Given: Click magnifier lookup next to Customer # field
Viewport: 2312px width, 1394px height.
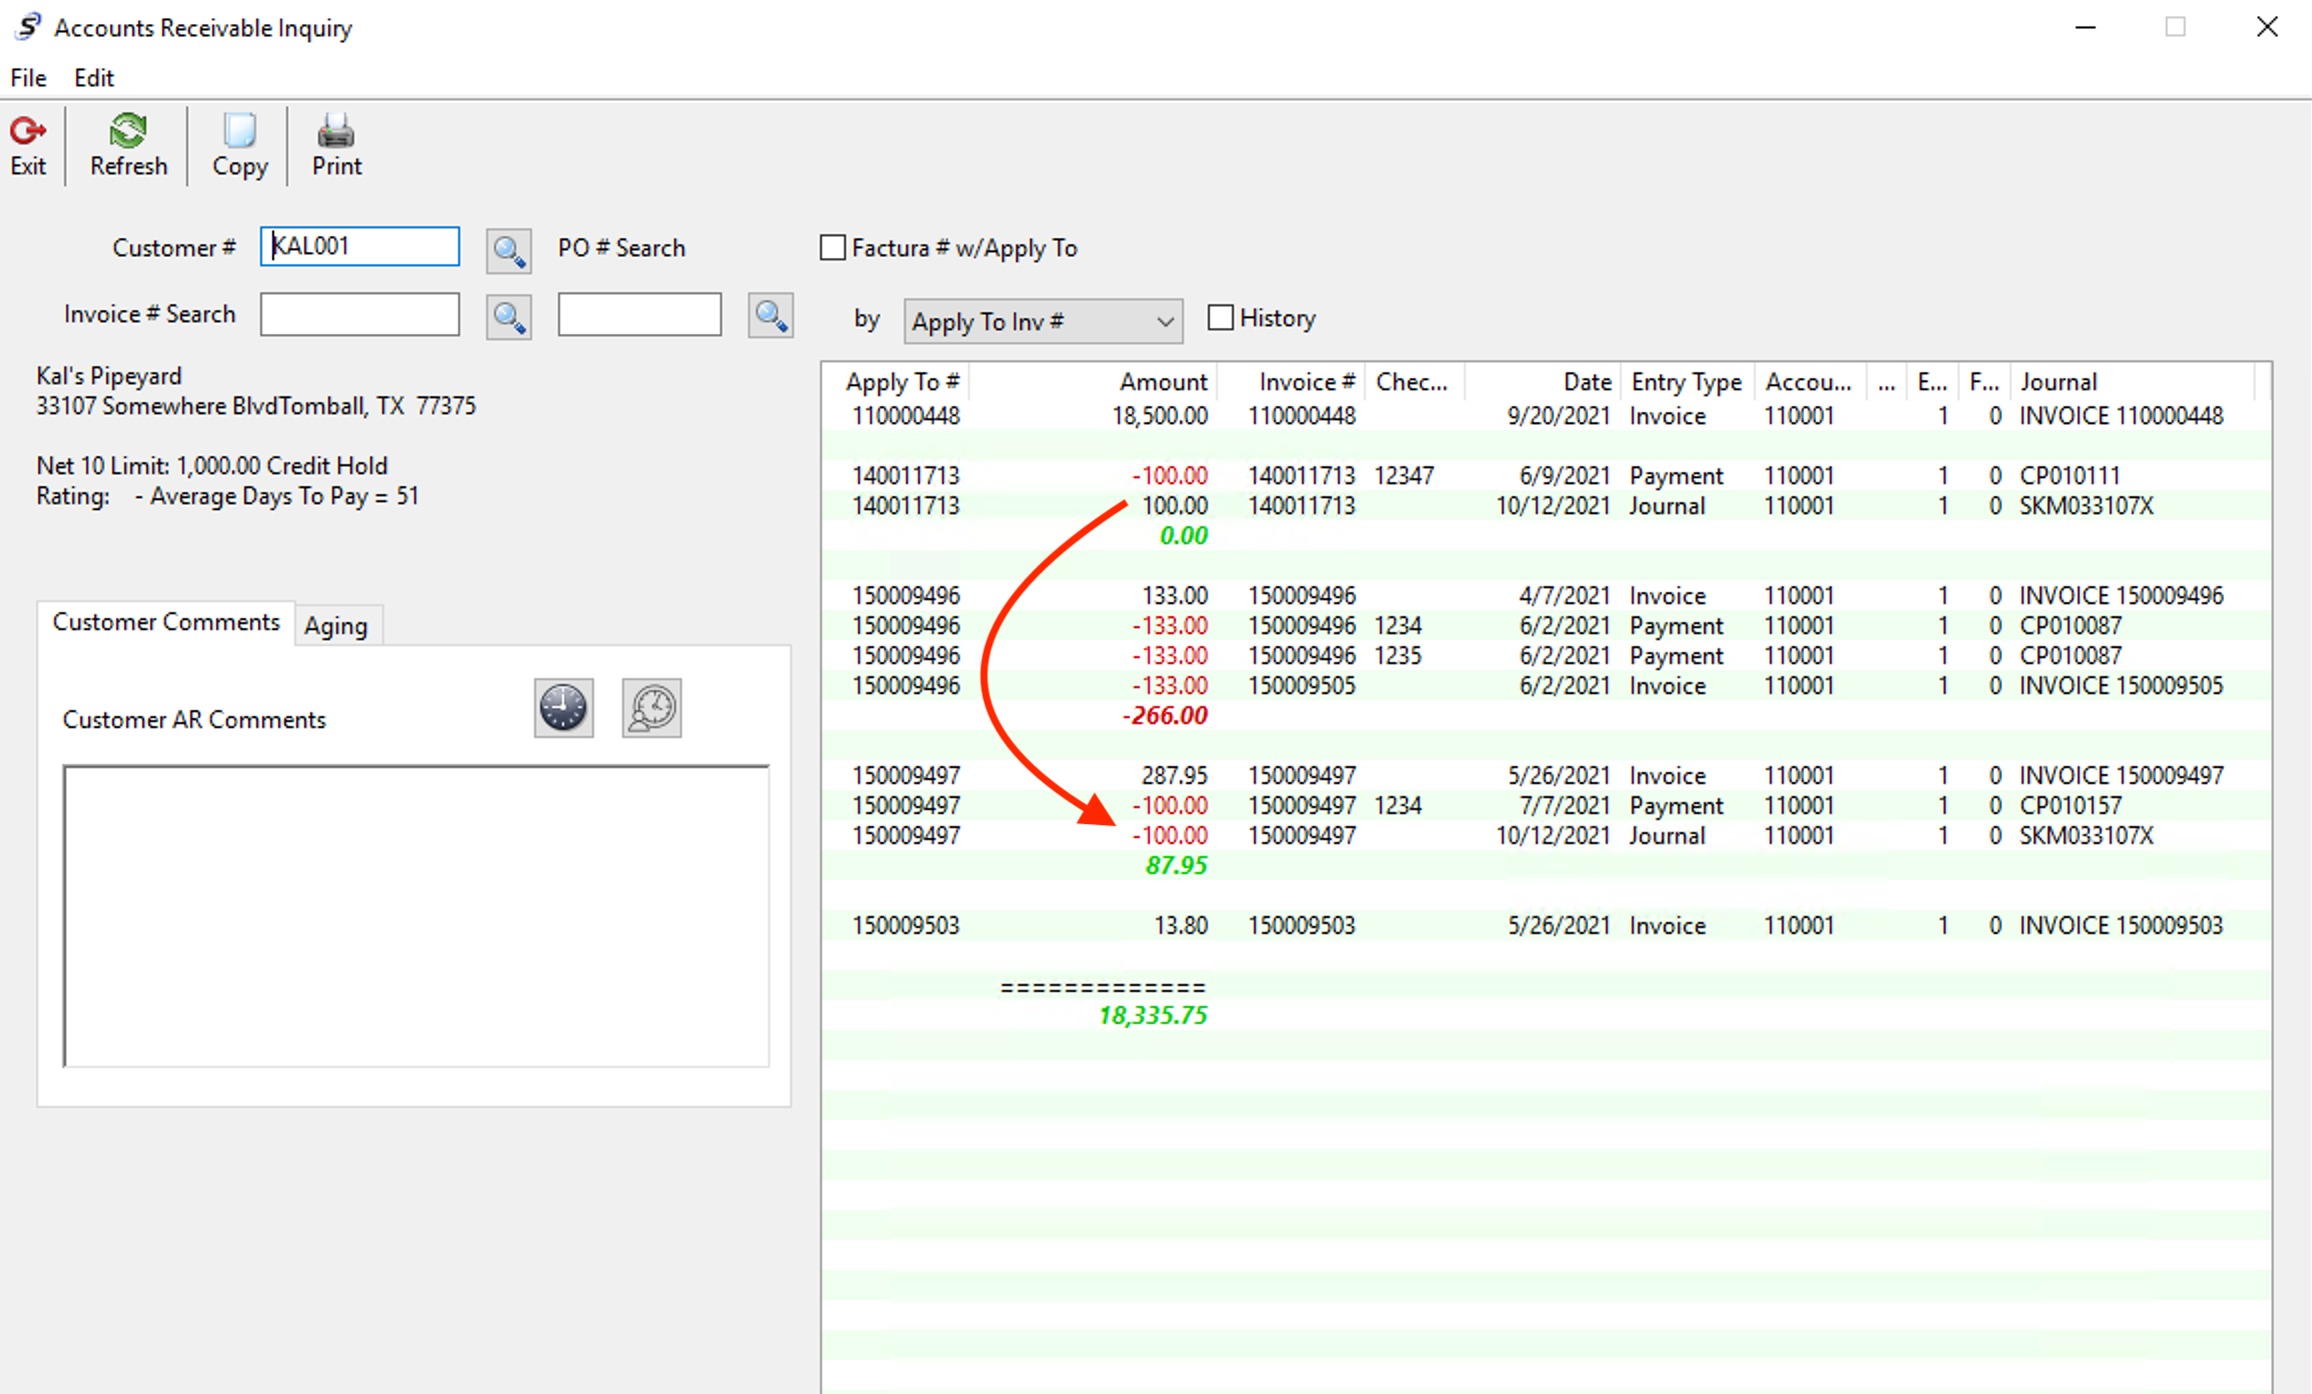Looking at the screenshot, I should click(x=508, y=250).
